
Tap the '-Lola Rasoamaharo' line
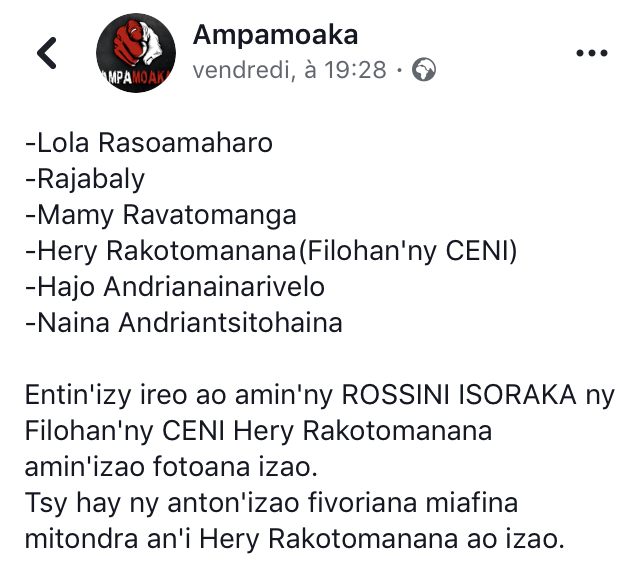click(x=149, y=143)
